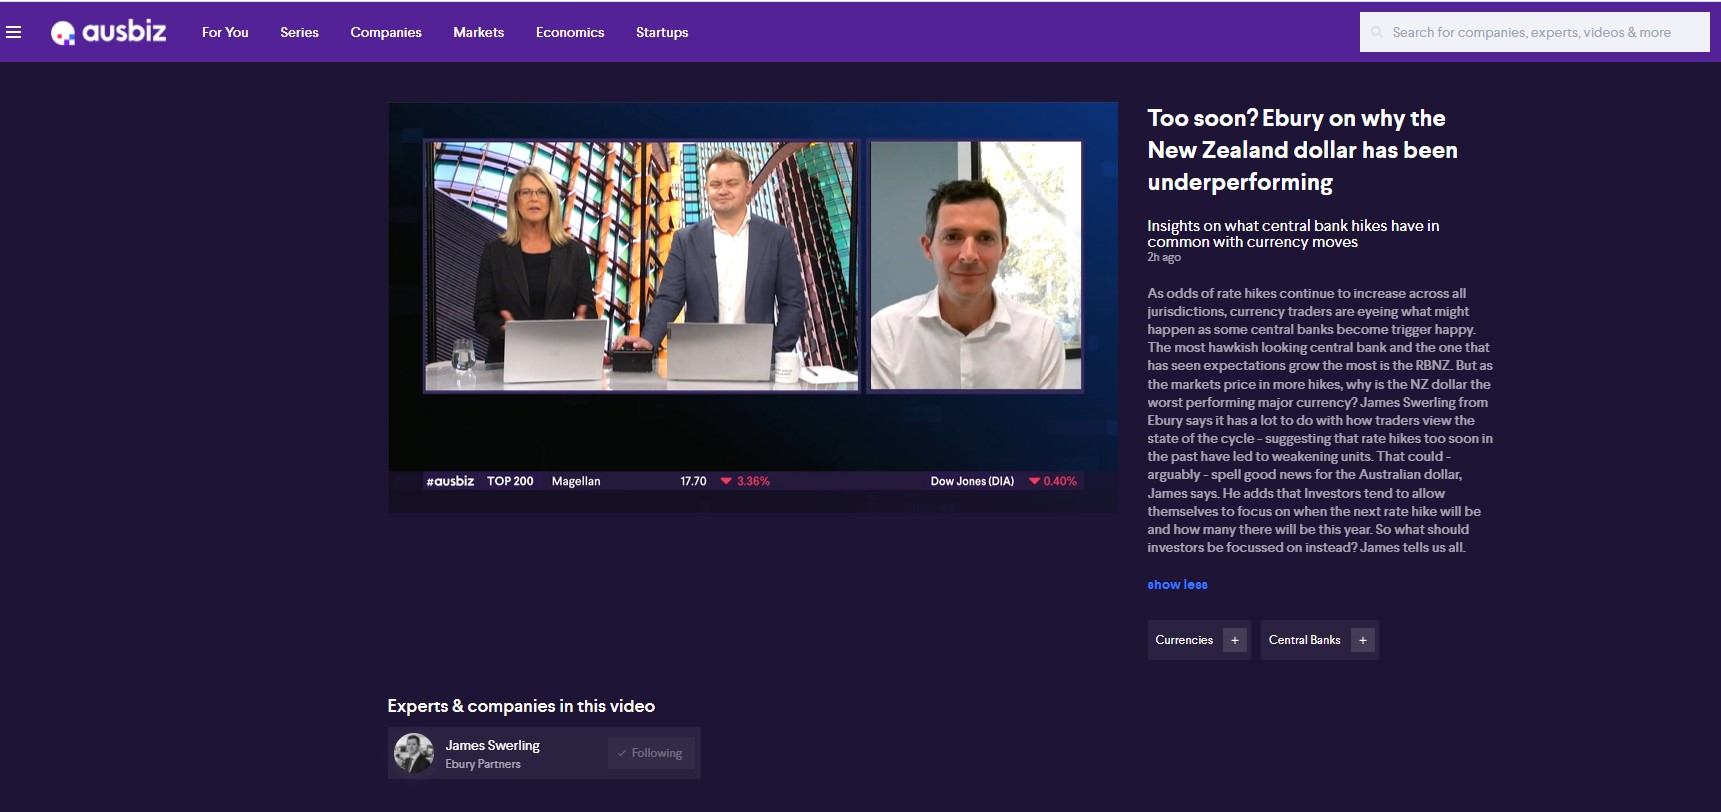This screenshot has height=812, width=1721.
Task: Focus the search companies and experts field
Action: click(1534, 32)
